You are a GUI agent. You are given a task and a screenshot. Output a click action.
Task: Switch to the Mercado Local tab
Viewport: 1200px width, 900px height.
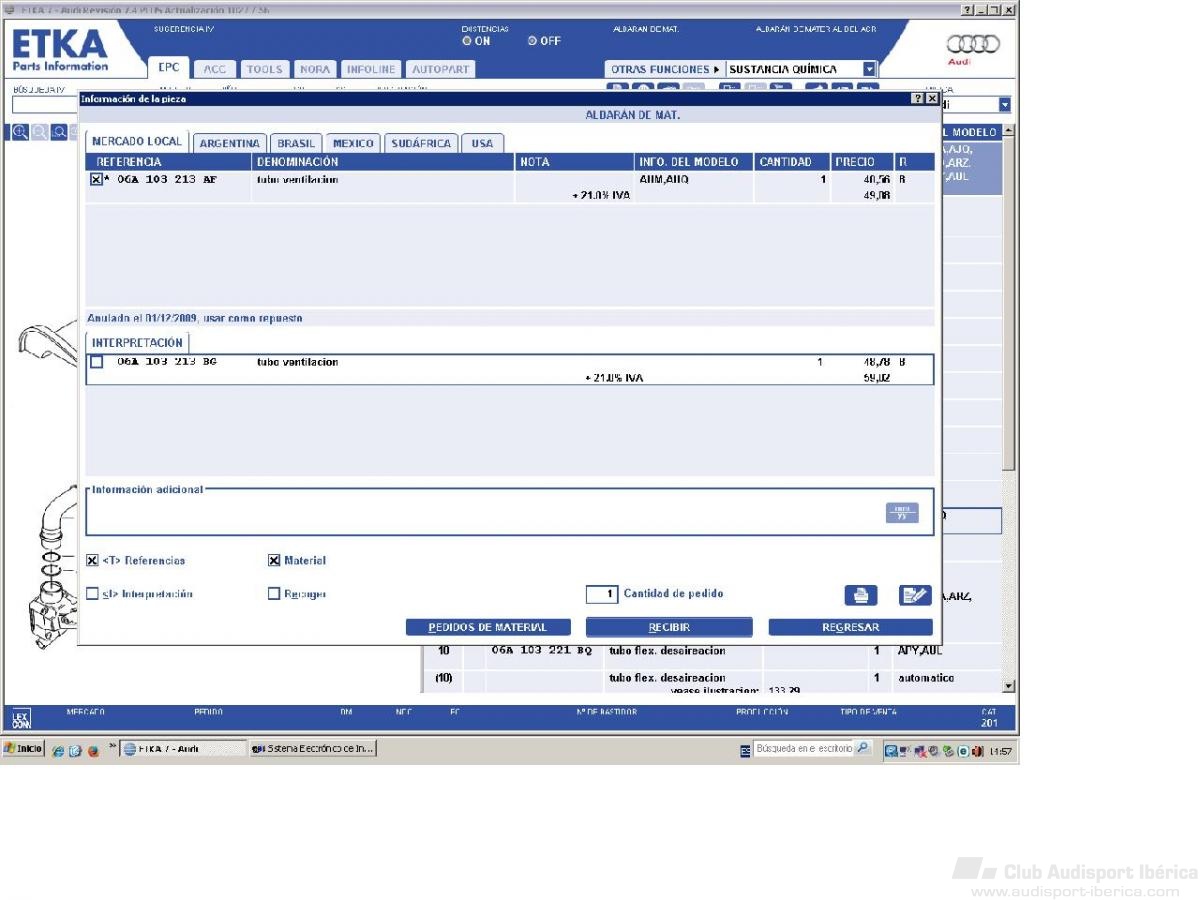137,142
